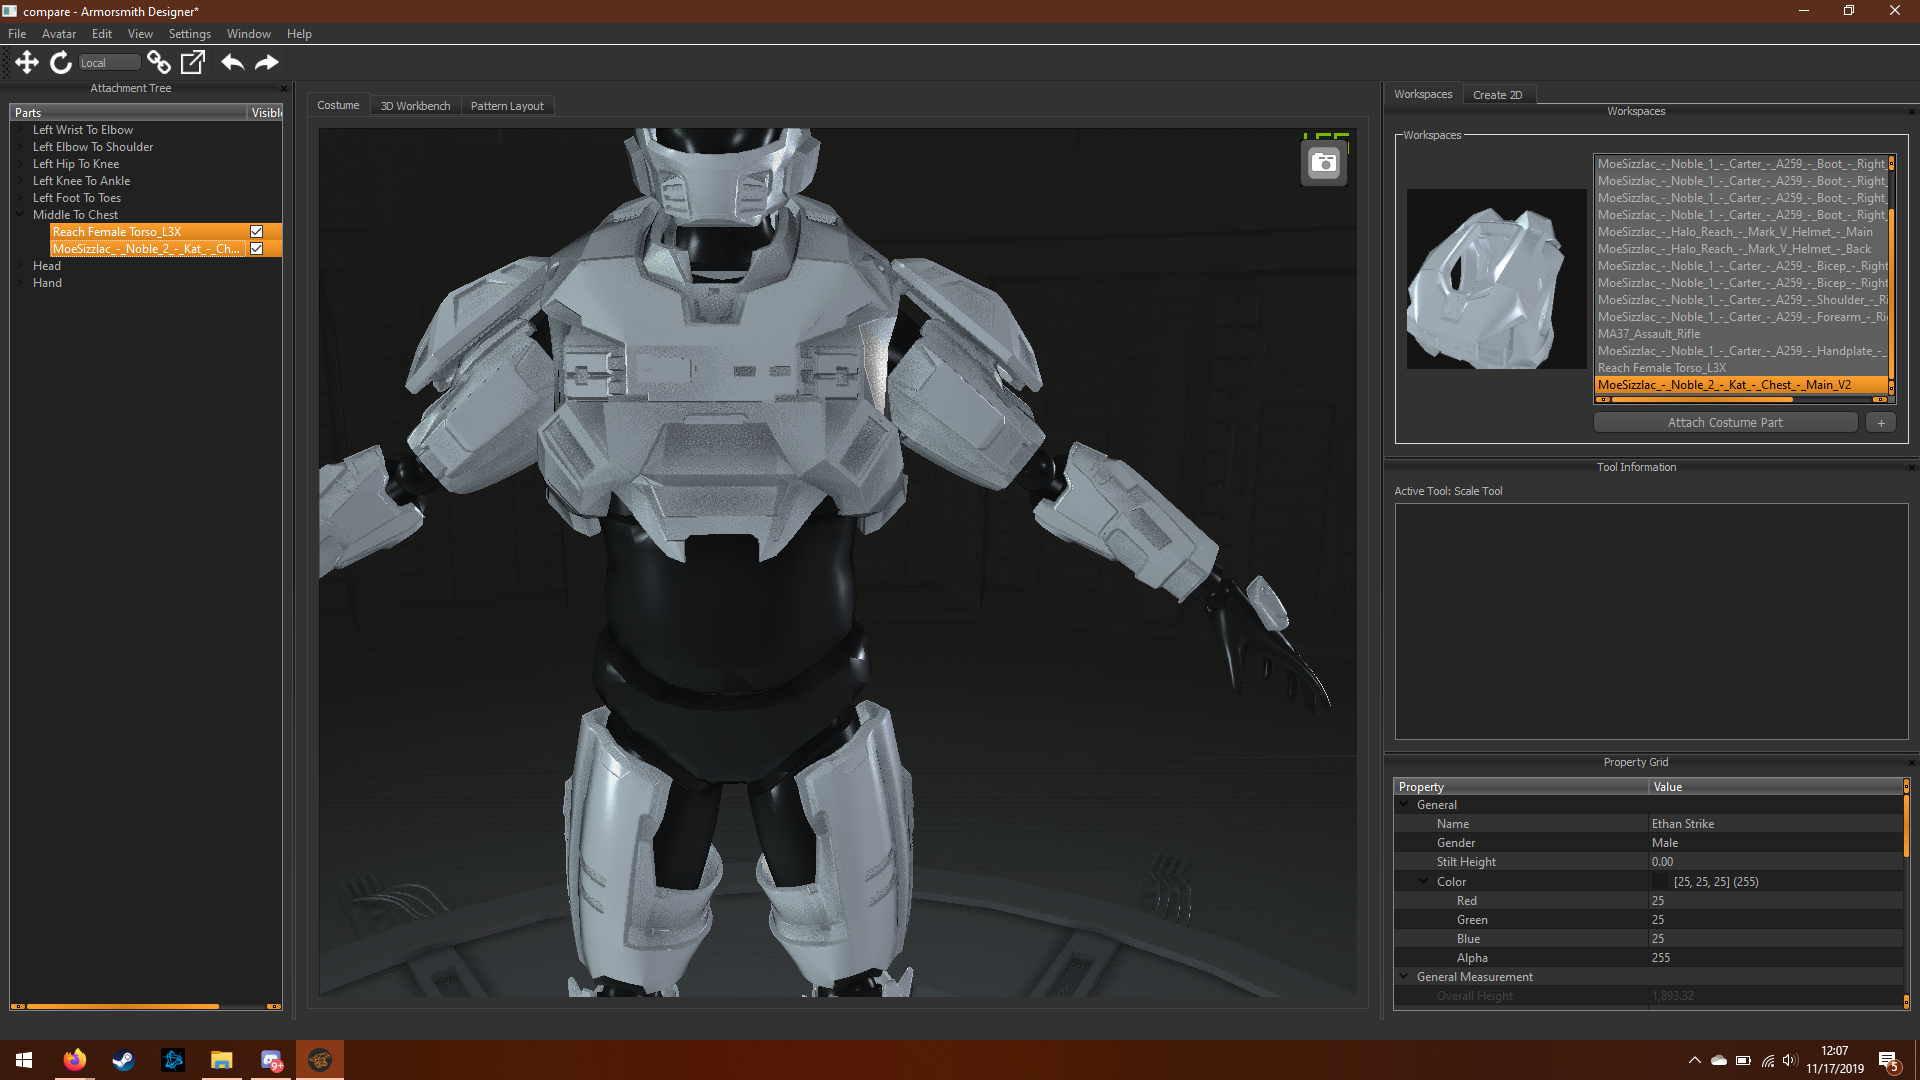Open the File menu
Screen dimensions: 1920x1080
tap(17, 34)
